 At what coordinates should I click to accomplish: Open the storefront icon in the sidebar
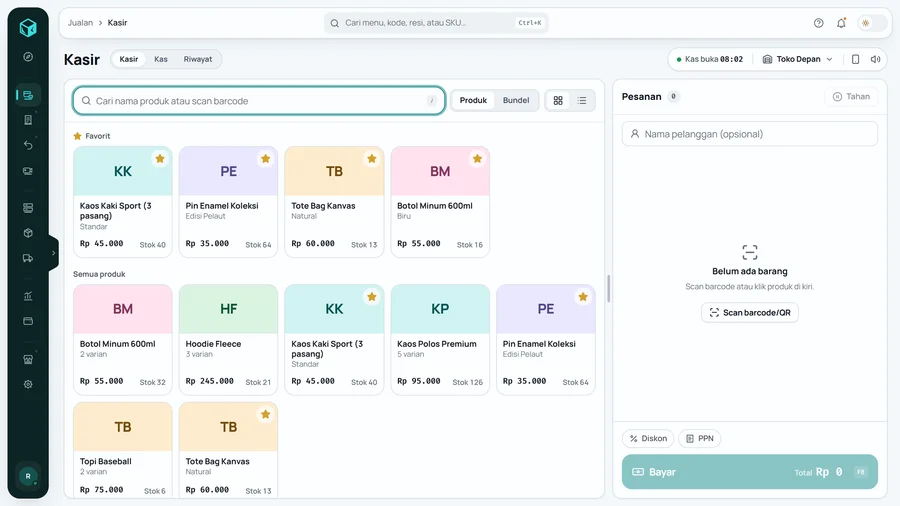28,359
